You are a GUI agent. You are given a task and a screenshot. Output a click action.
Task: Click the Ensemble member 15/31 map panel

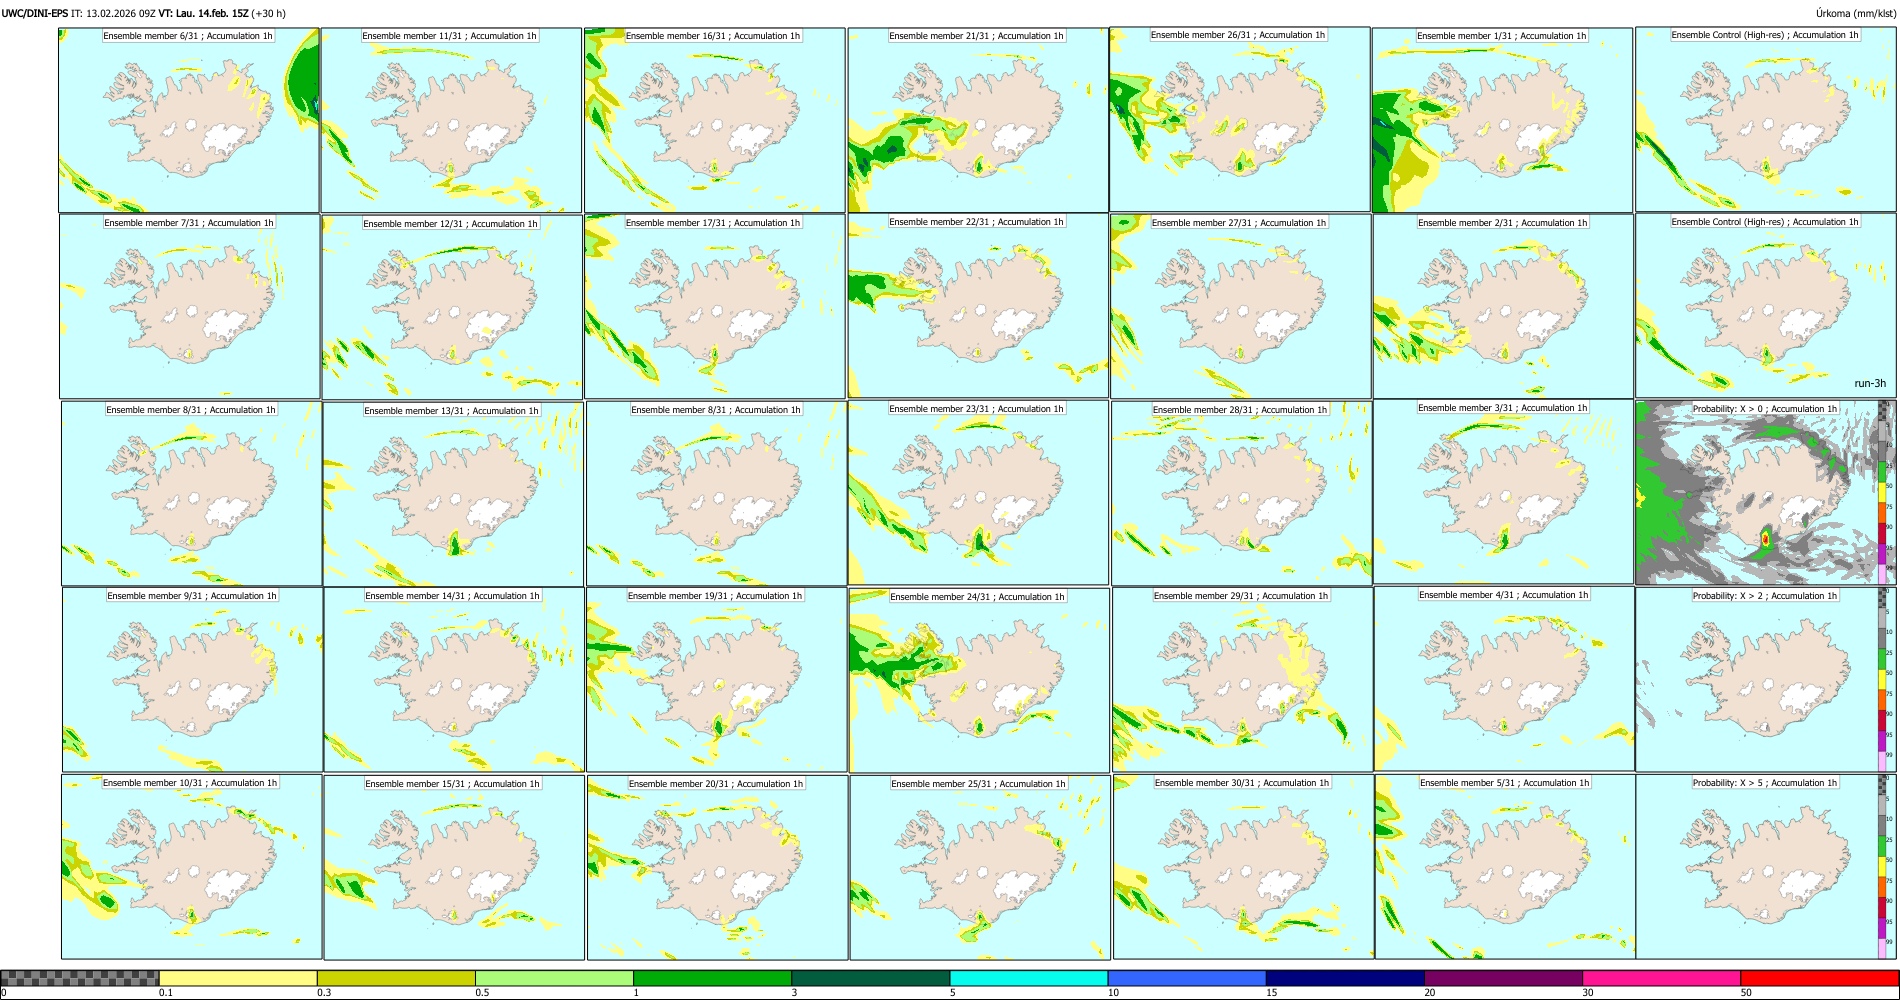coord(454,868)
